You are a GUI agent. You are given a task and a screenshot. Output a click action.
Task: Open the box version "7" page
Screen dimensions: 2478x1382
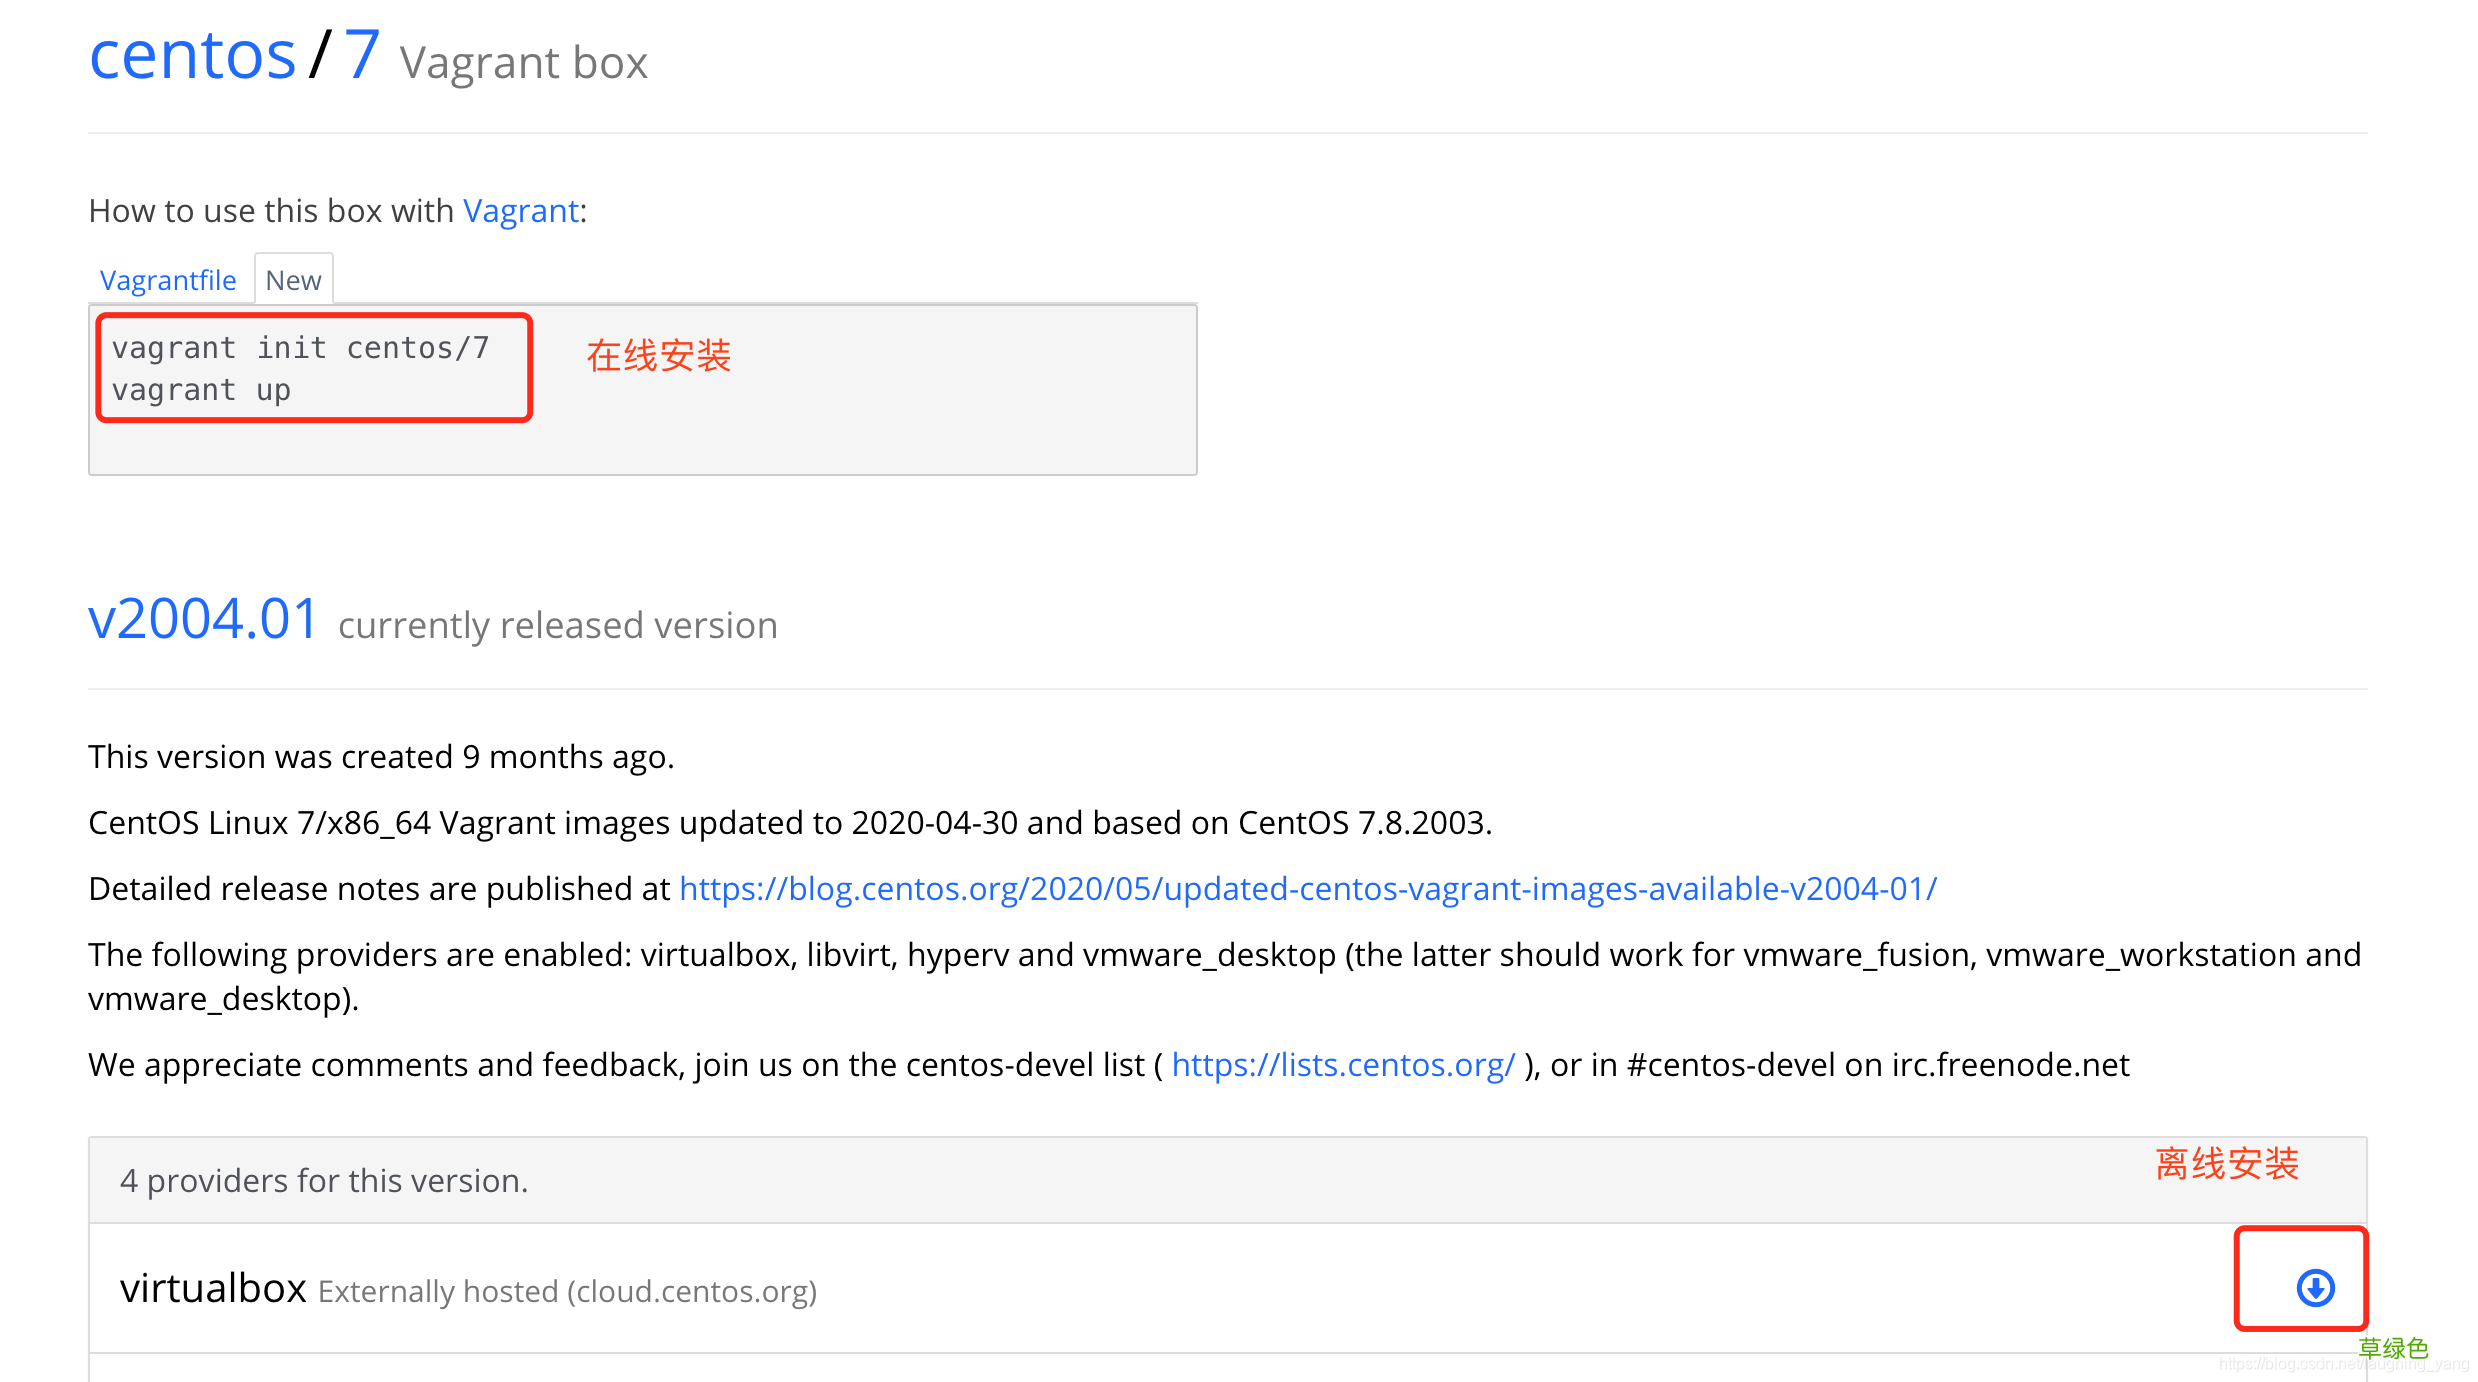359,55
